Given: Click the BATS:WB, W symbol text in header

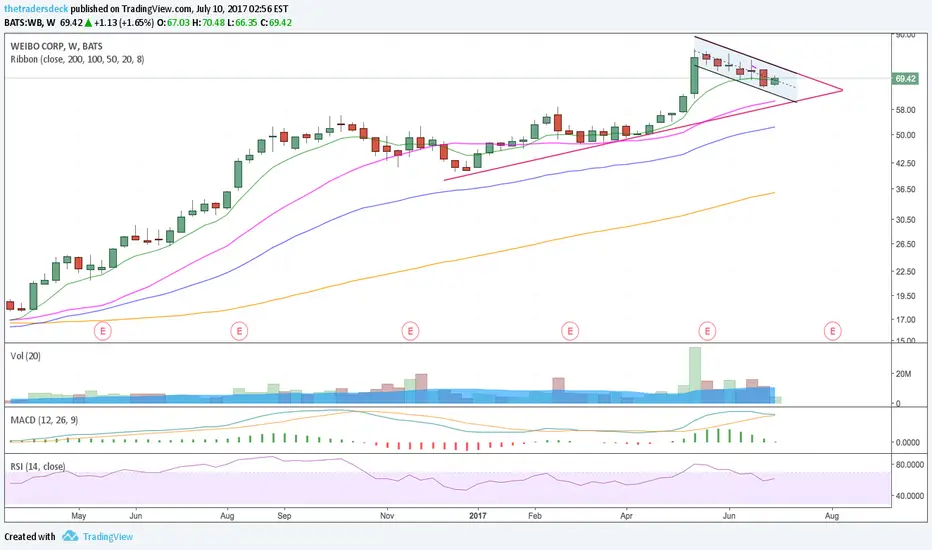Looking at the screenshot, I should [x=30, y=23].
